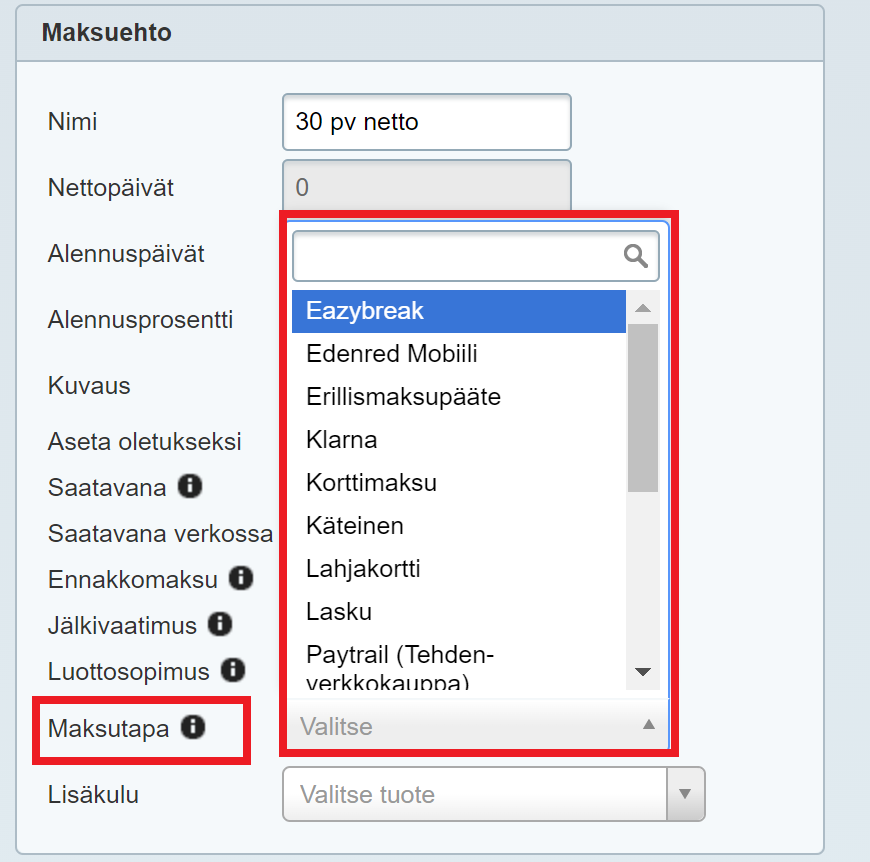Image resolution: width=870 pixels, height=862 pixels.
Task: Click info icon next to Ennakkomaksu
Action: (241, 578)
